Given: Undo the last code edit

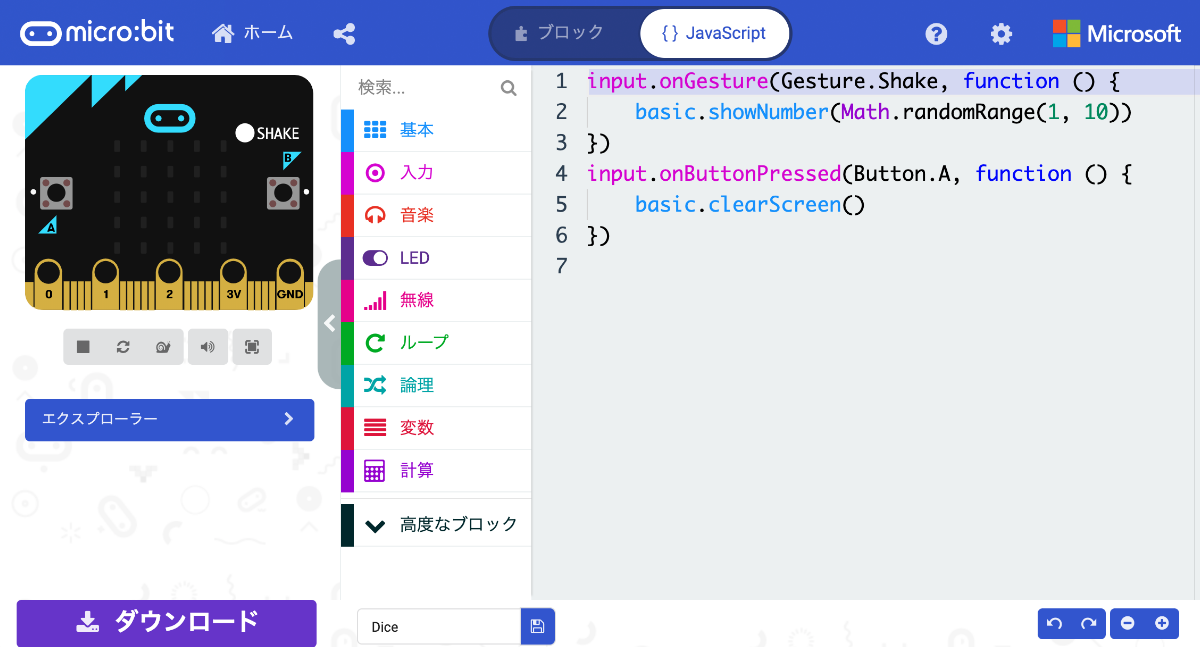Looking at the screenshot, I should tap(1053, 623).
